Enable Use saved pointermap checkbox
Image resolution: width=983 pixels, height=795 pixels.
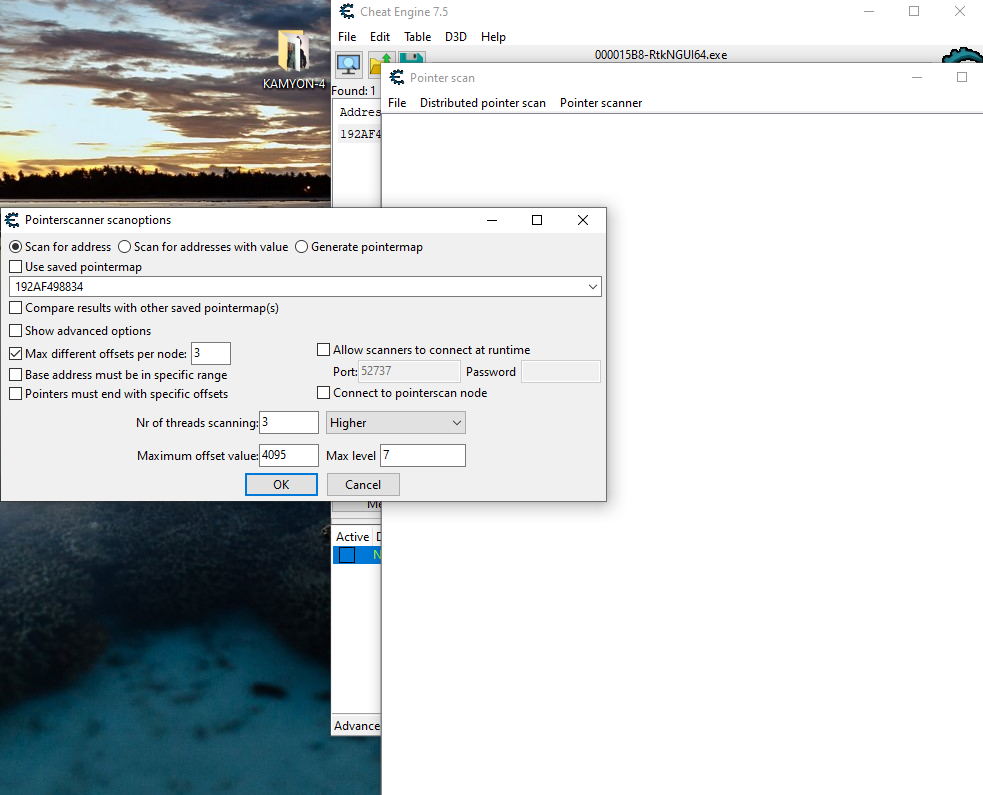click(x=16, y=266)
